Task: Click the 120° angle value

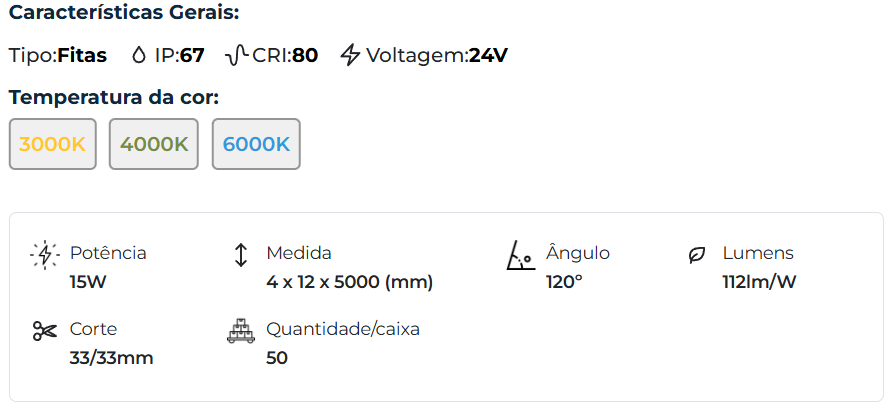Action: (564, 282)
